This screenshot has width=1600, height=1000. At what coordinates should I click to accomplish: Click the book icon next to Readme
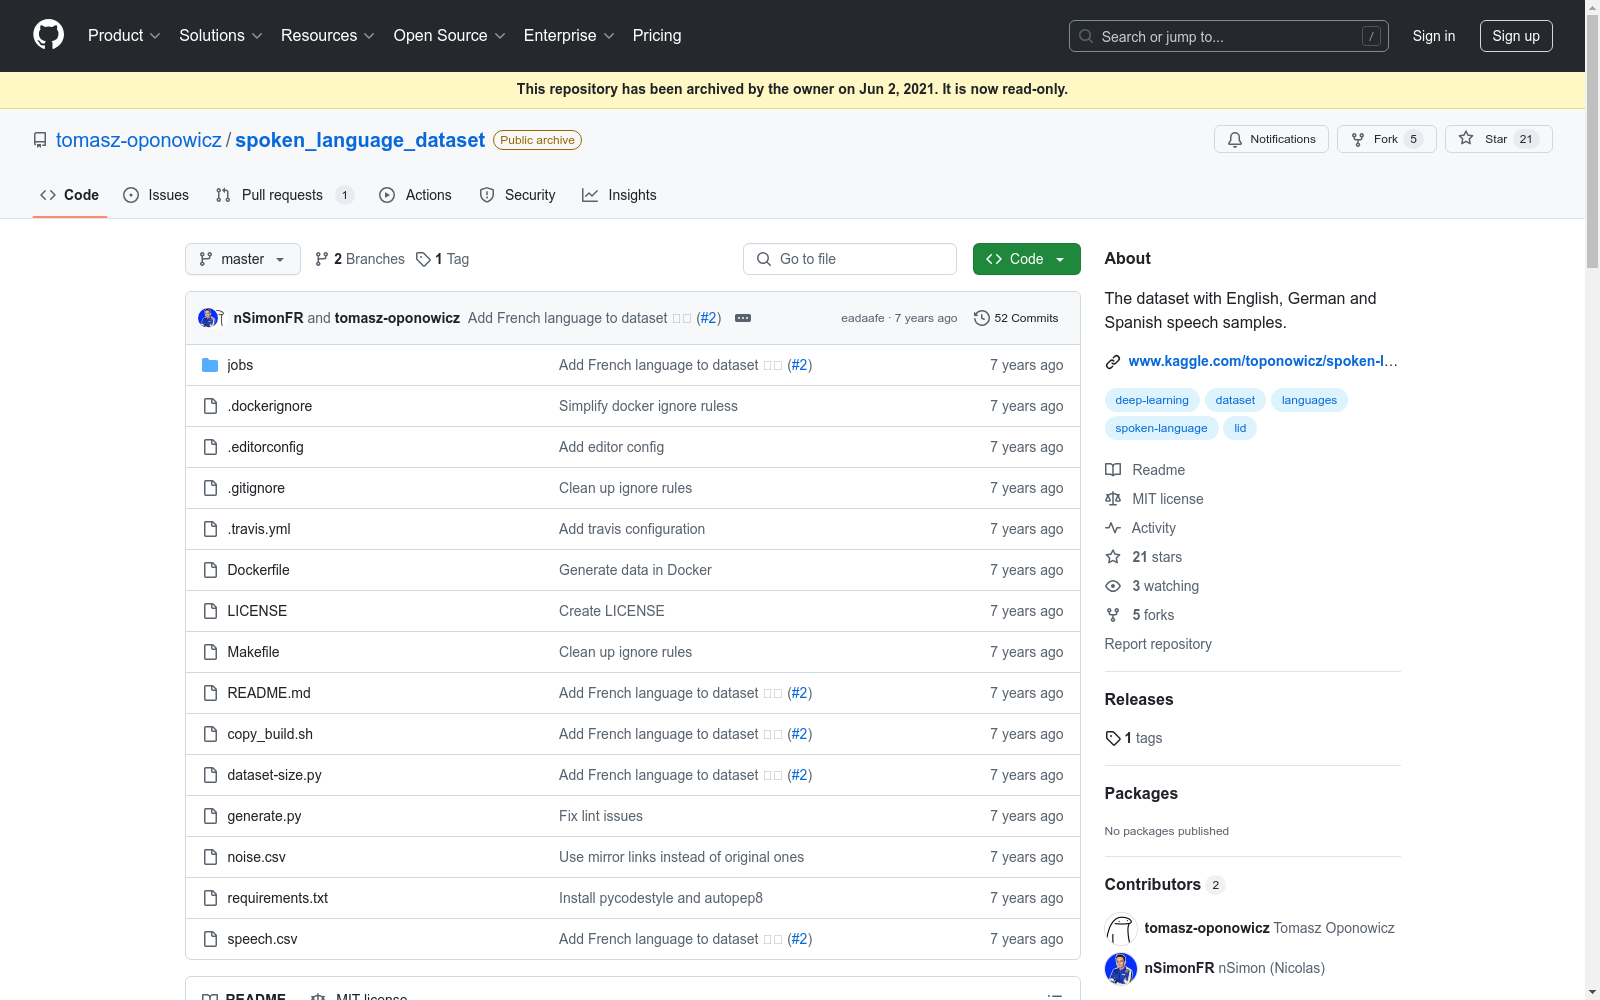pyautogui.click(x=1113, y=470)
